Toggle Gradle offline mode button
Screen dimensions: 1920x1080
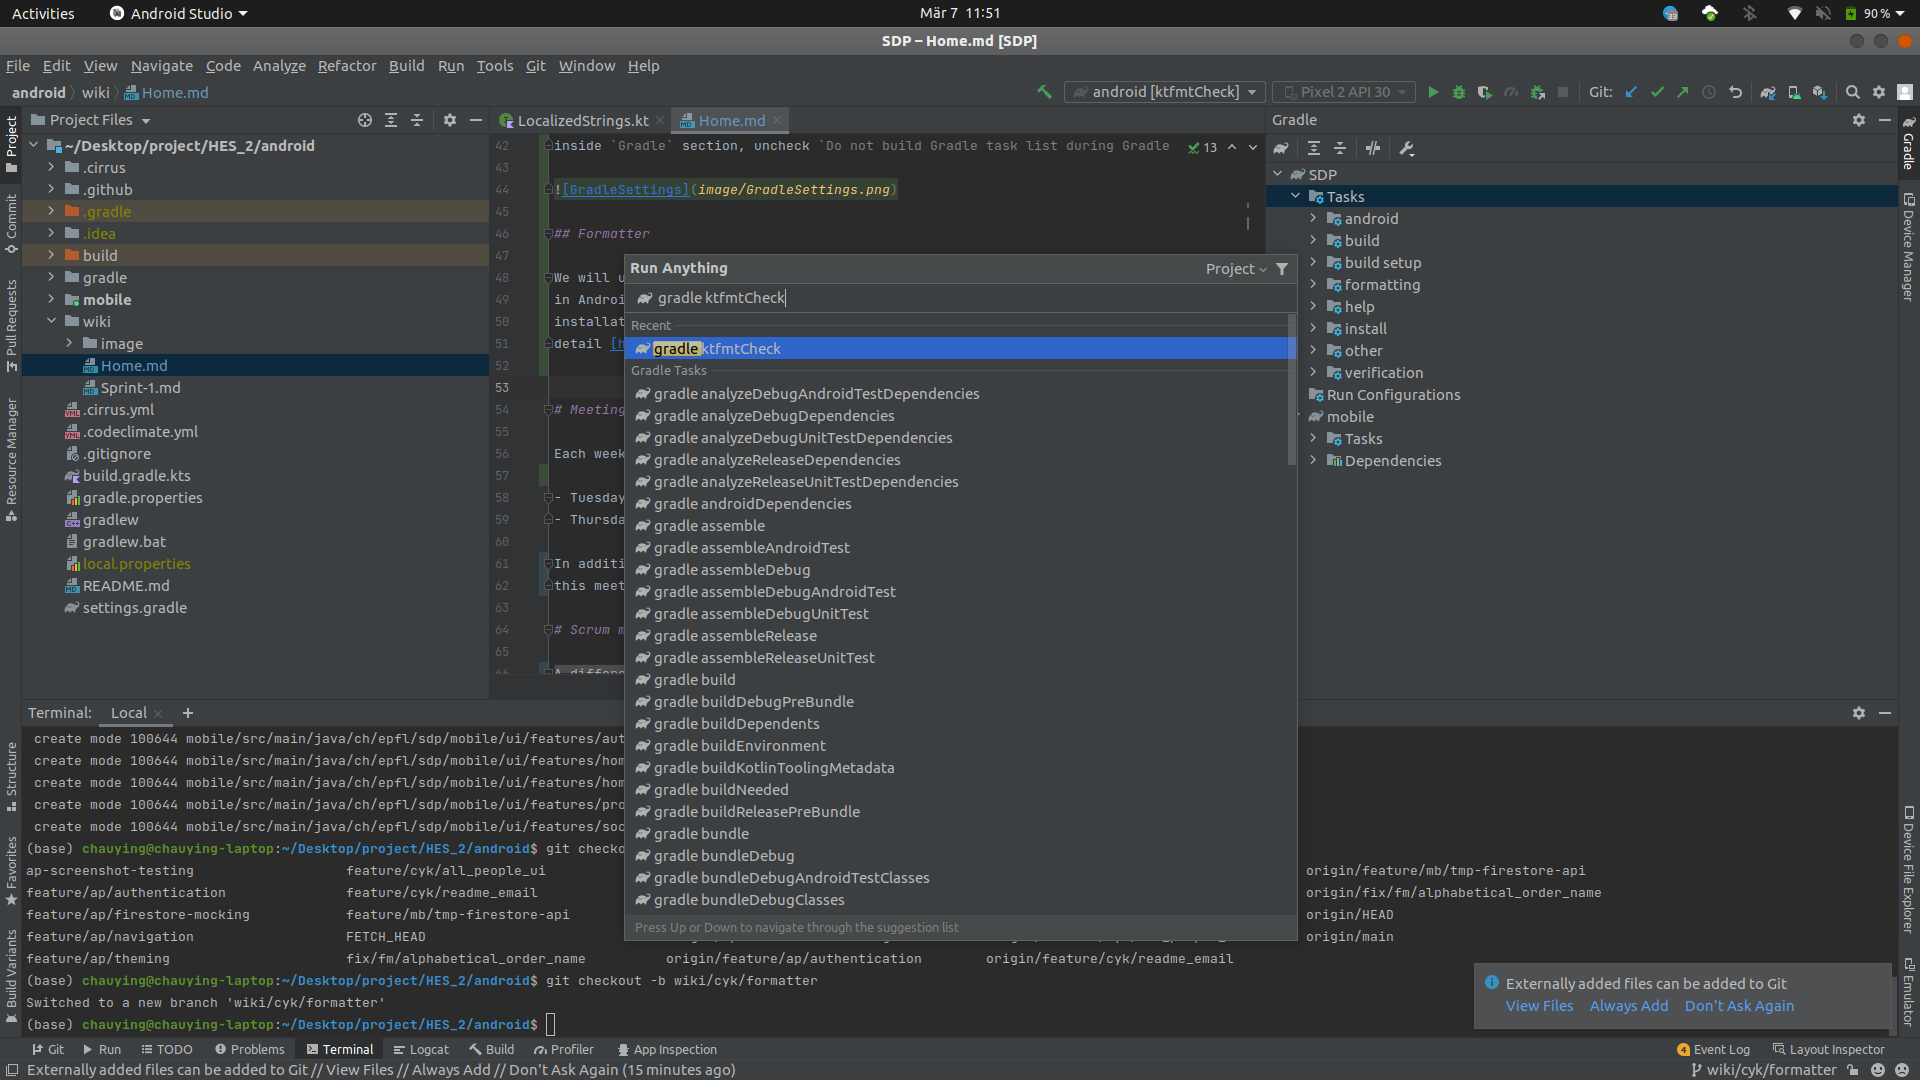[1373, 148]
